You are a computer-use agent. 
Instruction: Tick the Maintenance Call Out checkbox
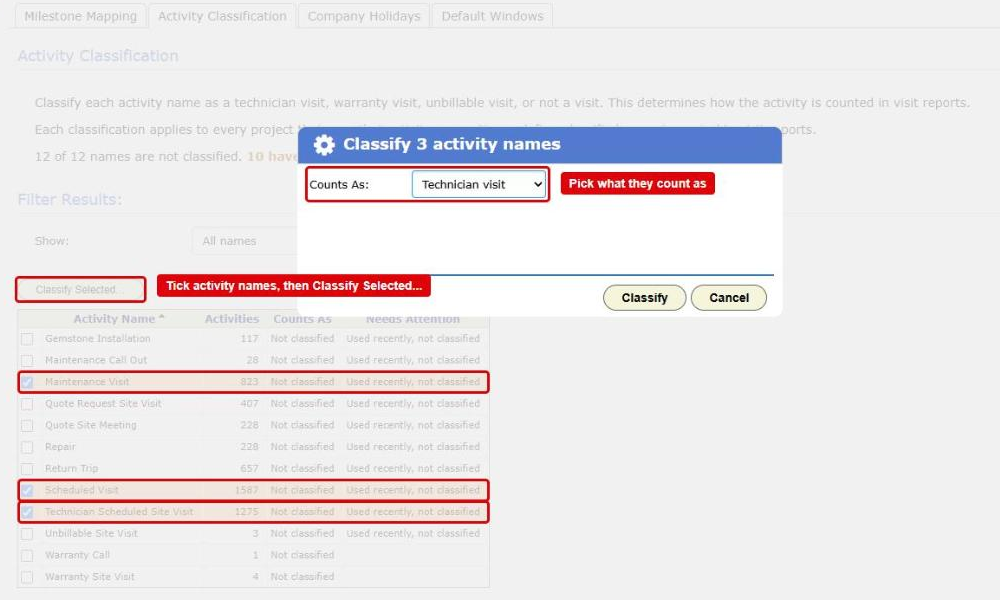pyautogui.click(x=27, y=360)
